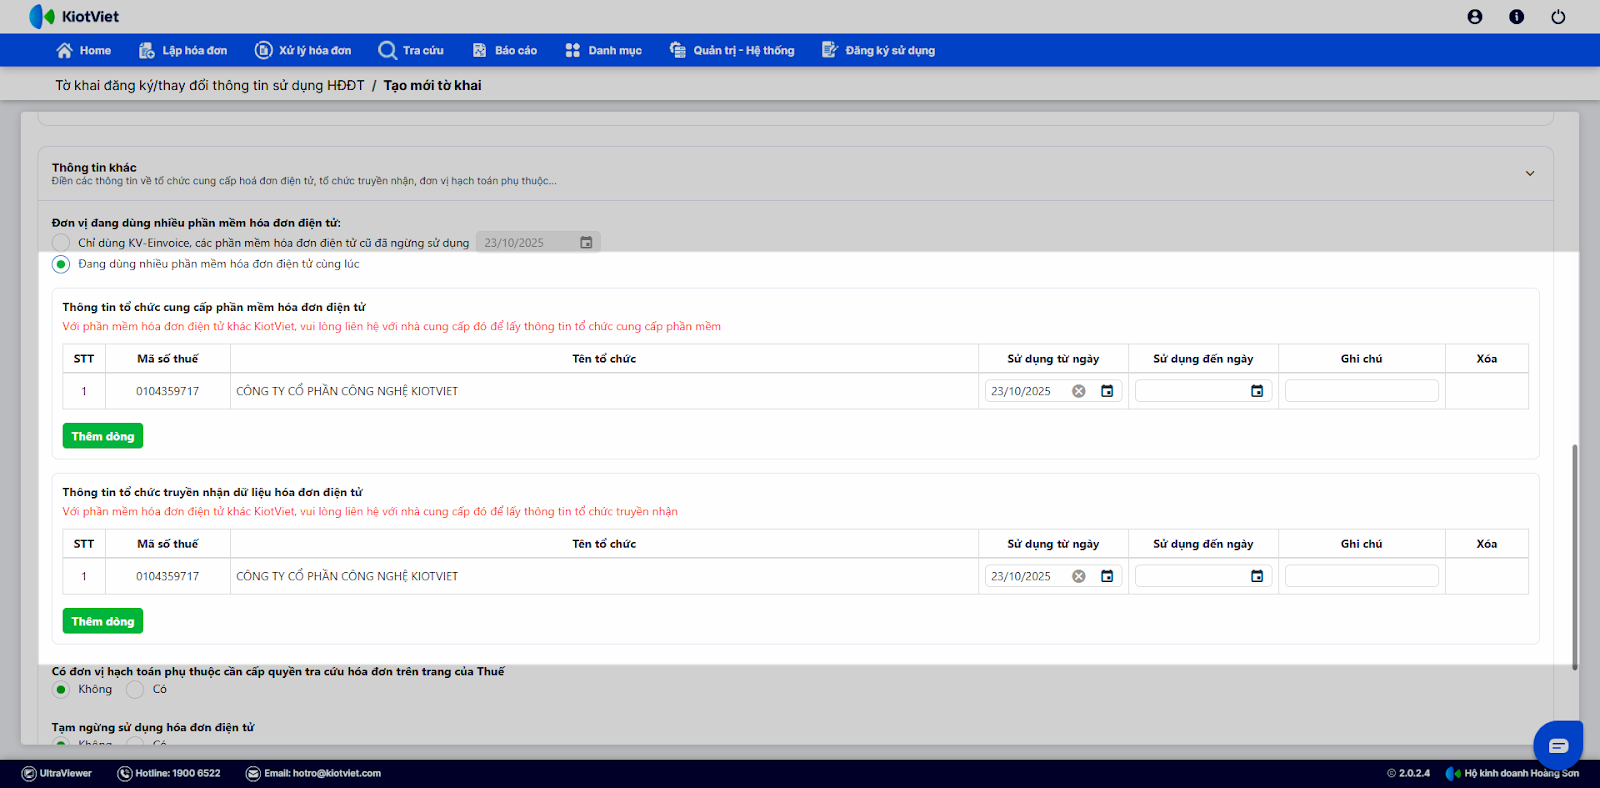Image resolution: width=1600 pixels, height=788 pixels.
Task: Click 'Mã số thuế' header in software provider table
Action: pyautogui.click(x=168, y=359)
